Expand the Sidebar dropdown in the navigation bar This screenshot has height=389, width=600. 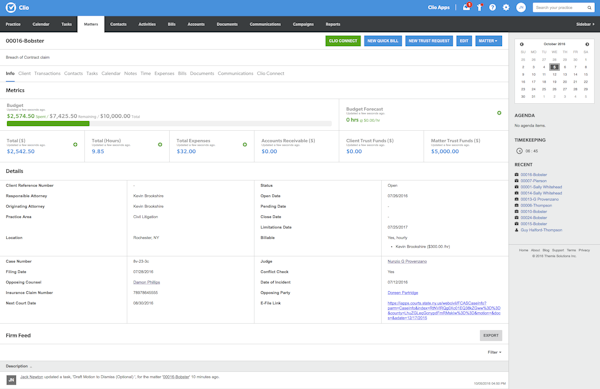pyautogui.click(x=585, y=24)
